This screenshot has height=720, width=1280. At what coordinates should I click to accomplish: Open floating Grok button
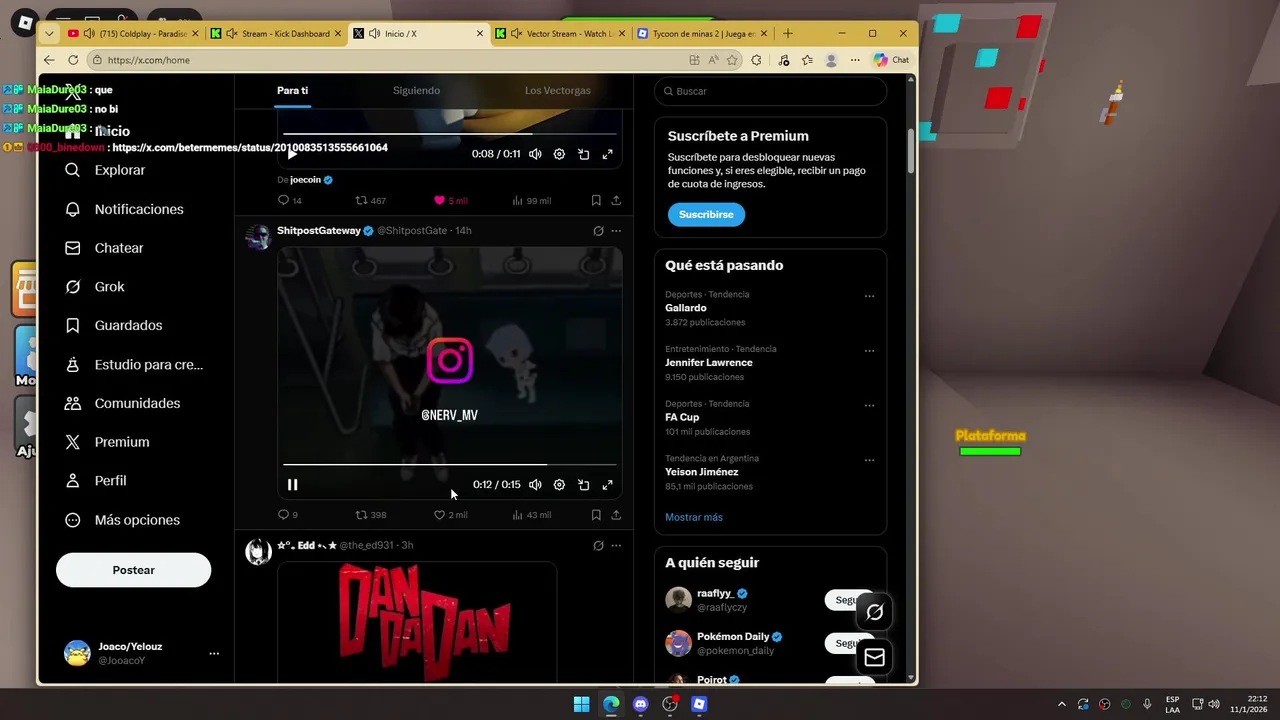[x=874, y=612]
